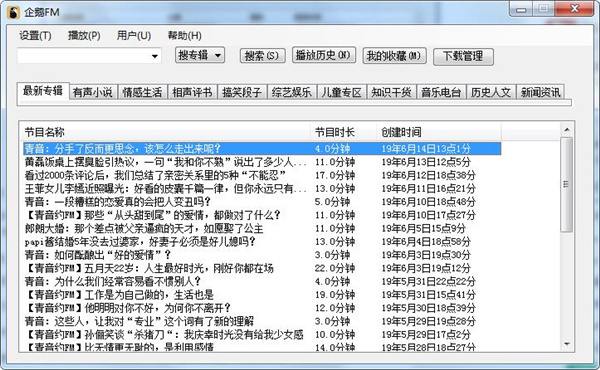Select row 郎朗大婚
Screen dimensions: 600x370
click(x=262, y=228)
